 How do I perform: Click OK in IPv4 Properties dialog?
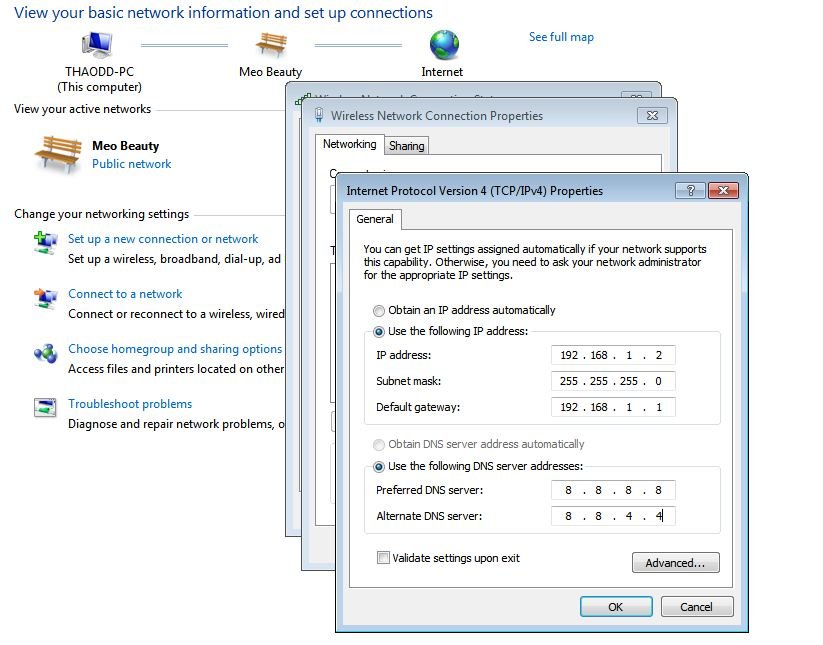616,607
